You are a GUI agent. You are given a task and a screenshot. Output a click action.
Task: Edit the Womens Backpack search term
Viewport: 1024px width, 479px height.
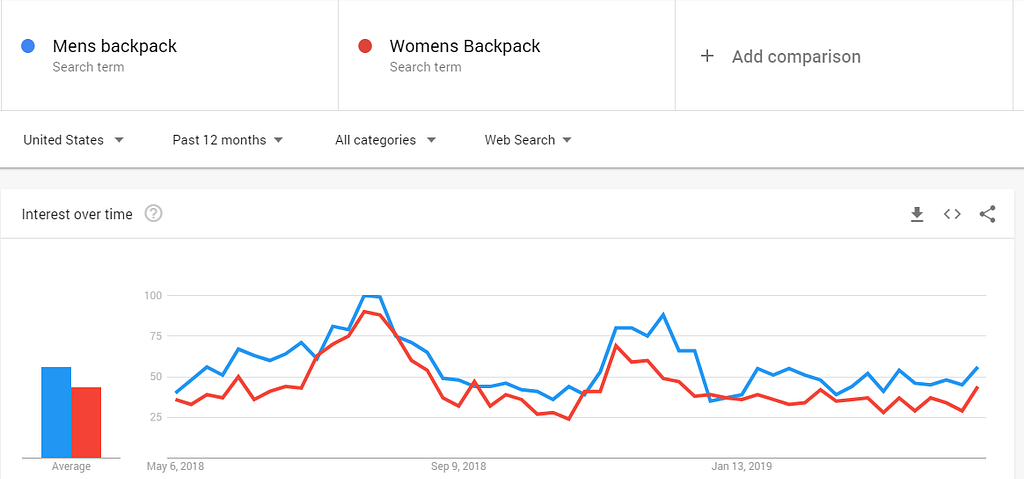click(465, 46)
